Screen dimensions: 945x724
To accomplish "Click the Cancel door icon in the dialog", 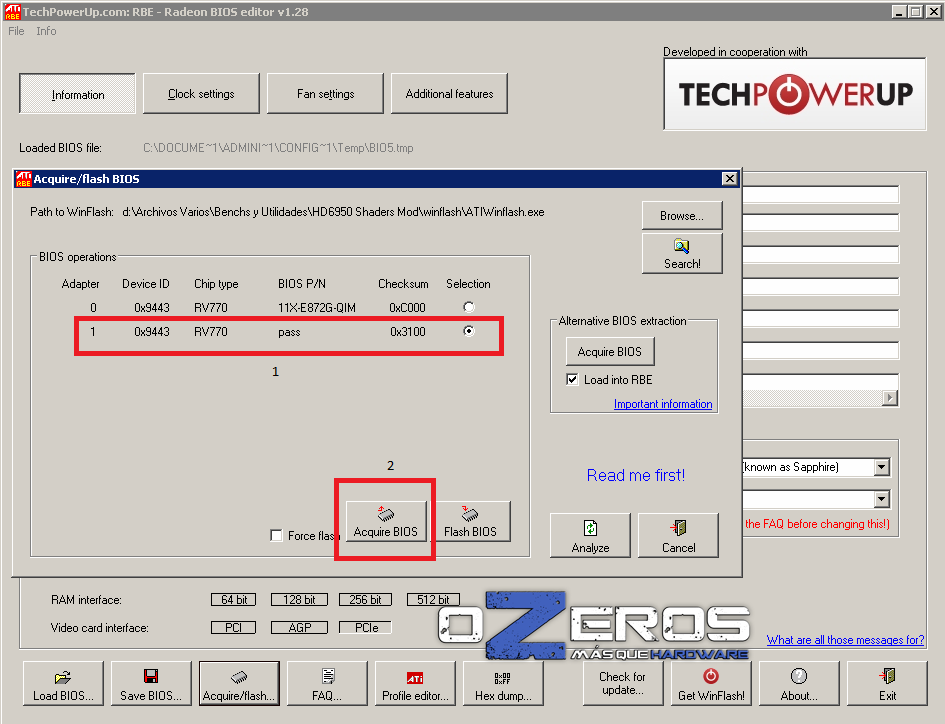I will click(x=678, y=528).
